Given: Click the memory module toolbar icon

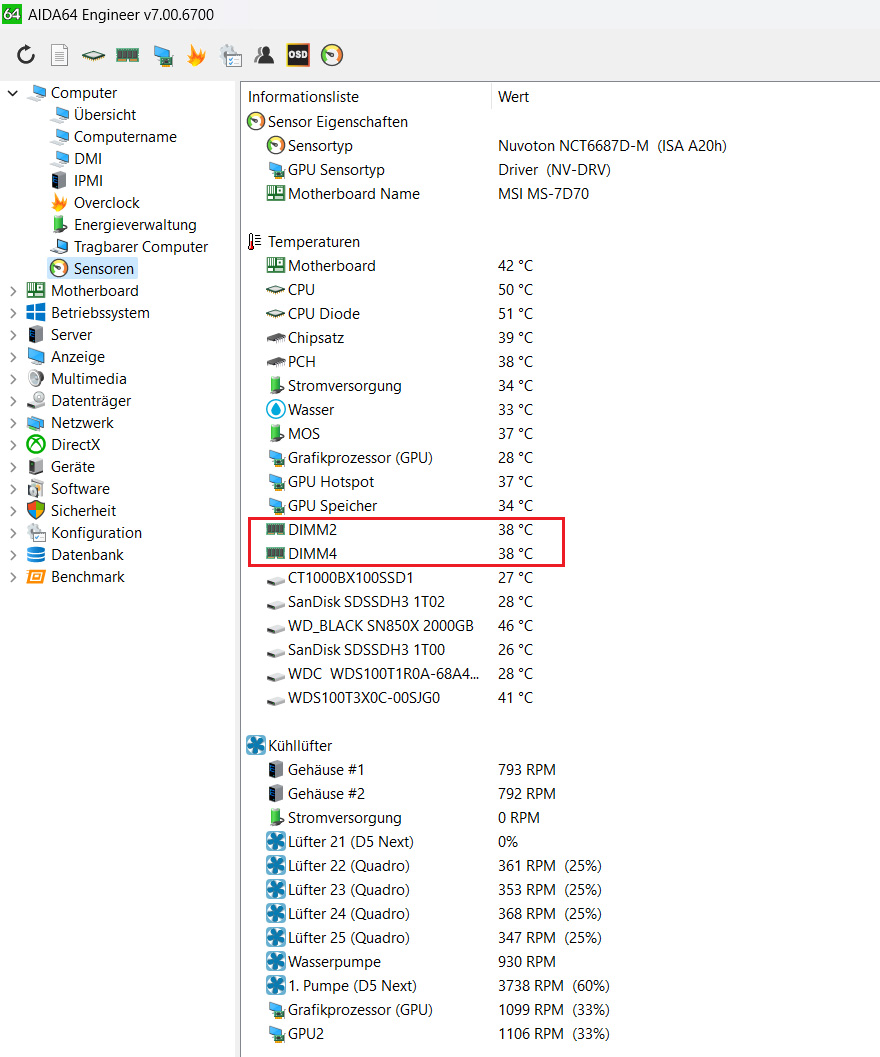Looking at the screenshot, I should (x=127, y=55).
